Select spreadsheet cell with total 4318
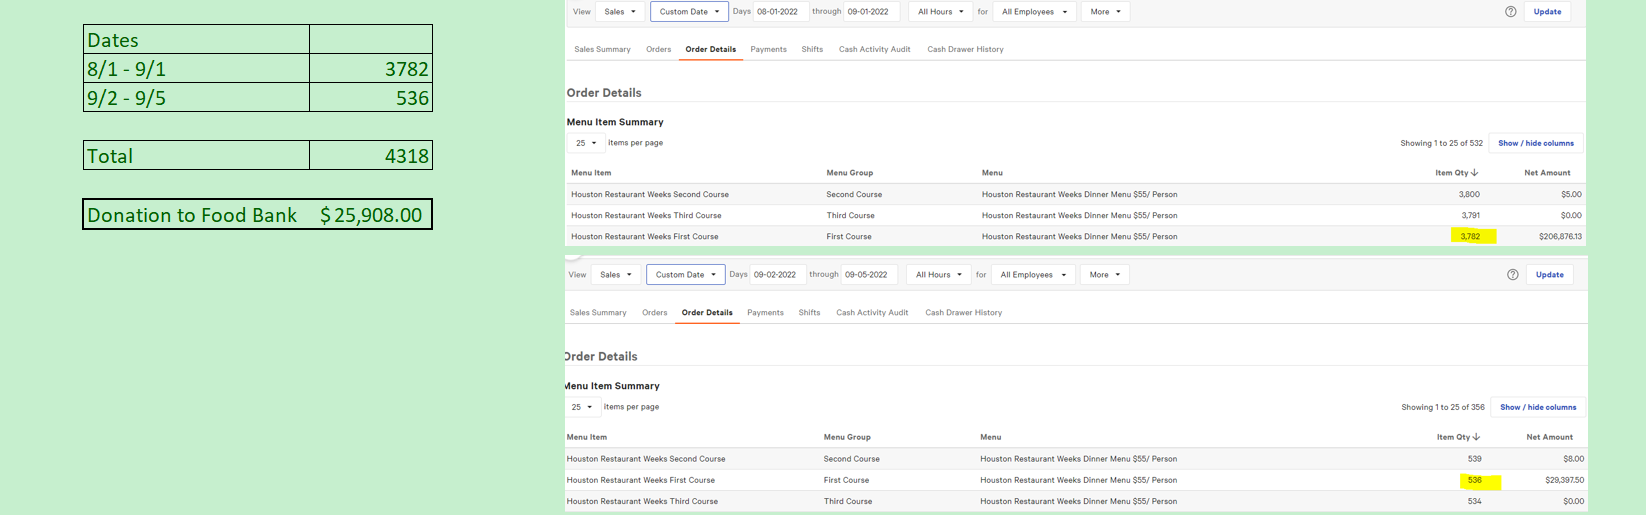1646x515 pixels. [x=371, y=155]
